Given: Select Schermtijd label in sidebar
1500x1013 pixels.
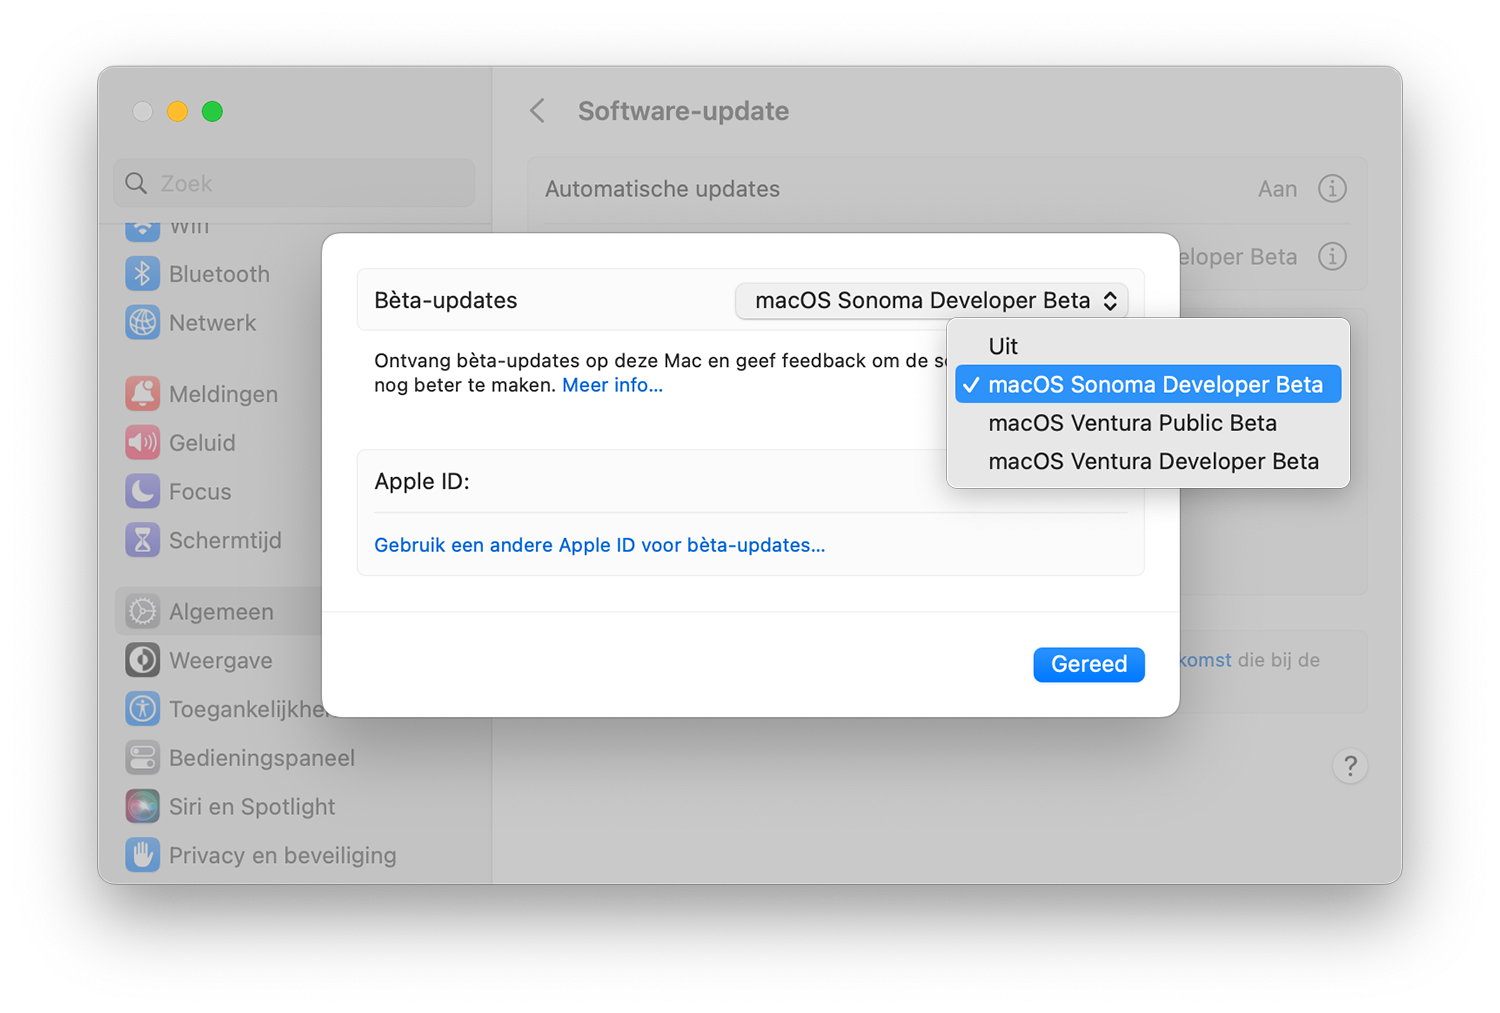Looking at the screenshot, I should 225,540.
